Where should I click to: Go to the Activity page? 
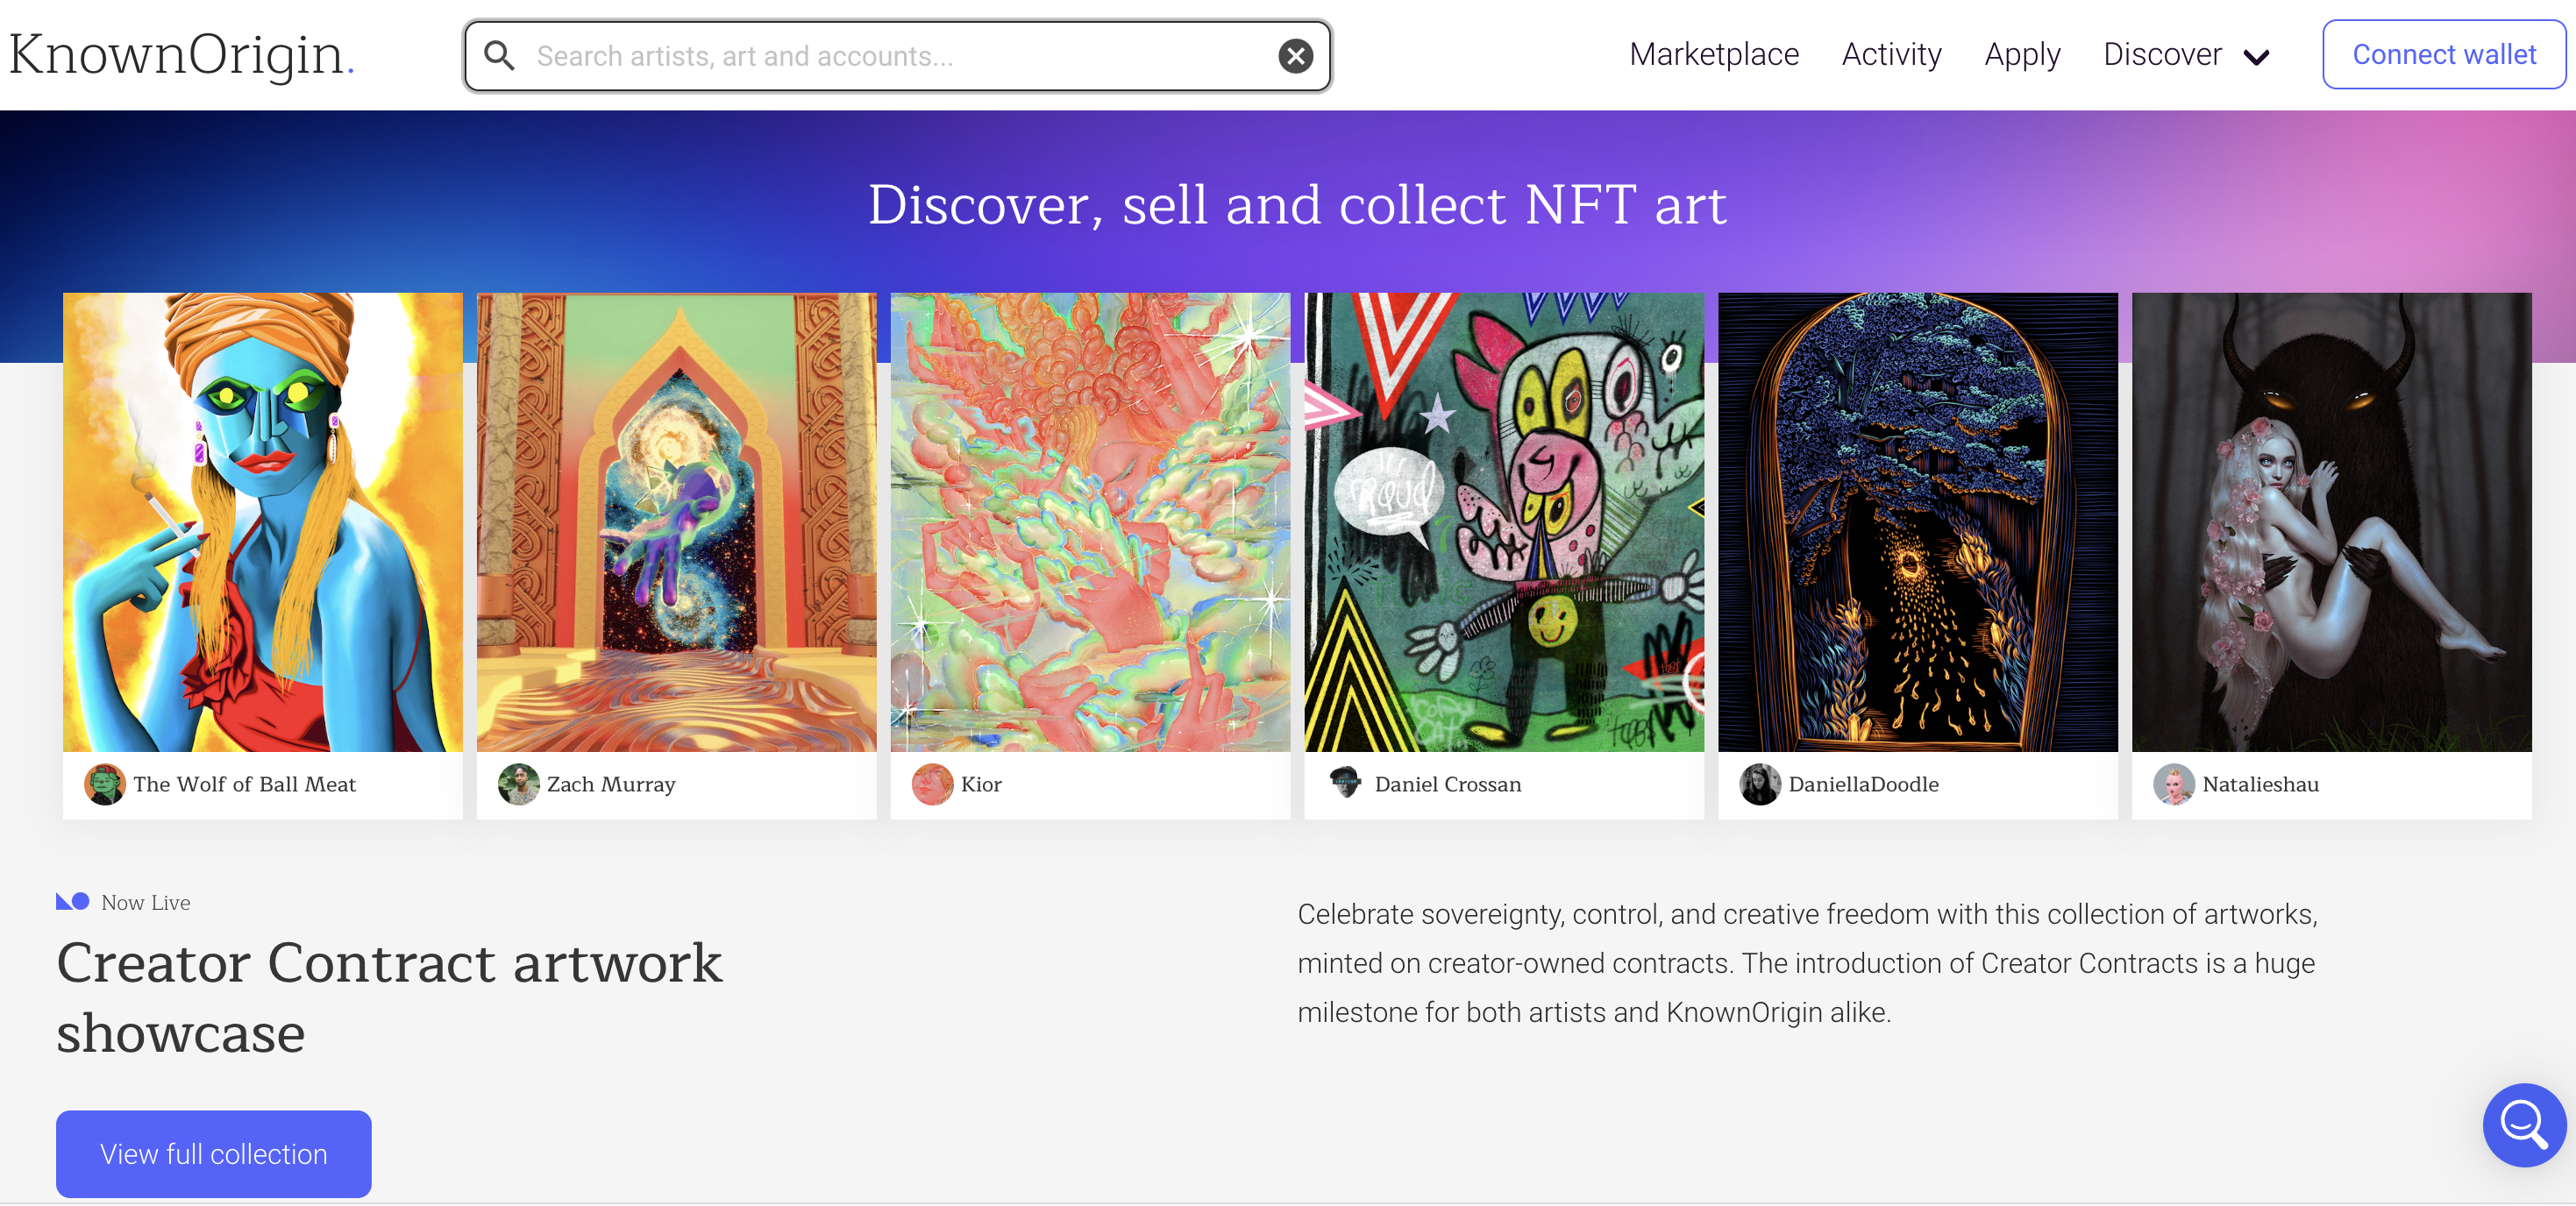click(1891, 54)
